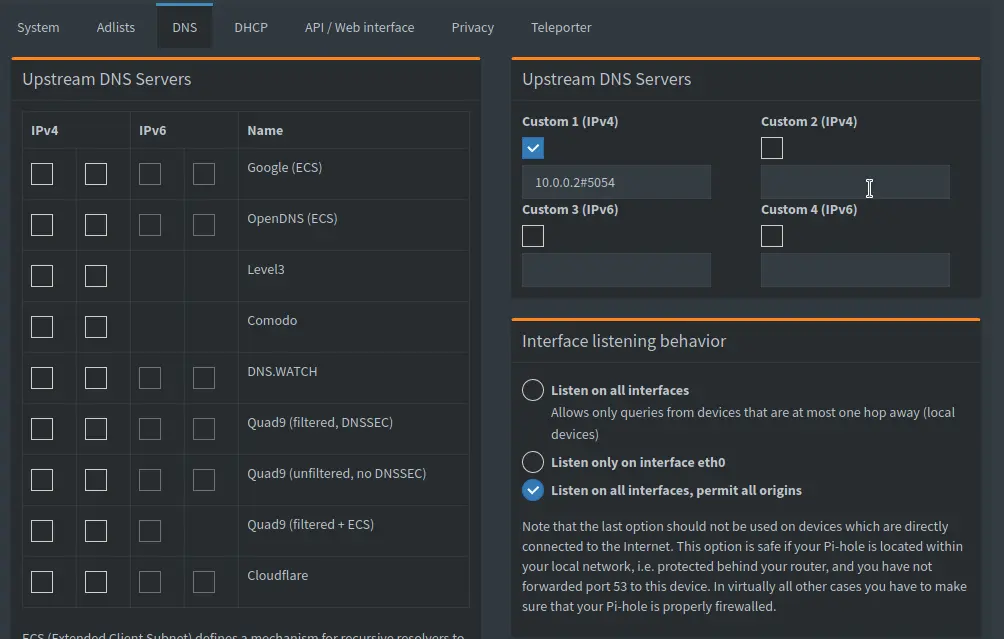The image size is (1004, 639).
Task: Tick second IPv4 checkbox for OpenDNS (ECS)
Action: click(96, 225)
